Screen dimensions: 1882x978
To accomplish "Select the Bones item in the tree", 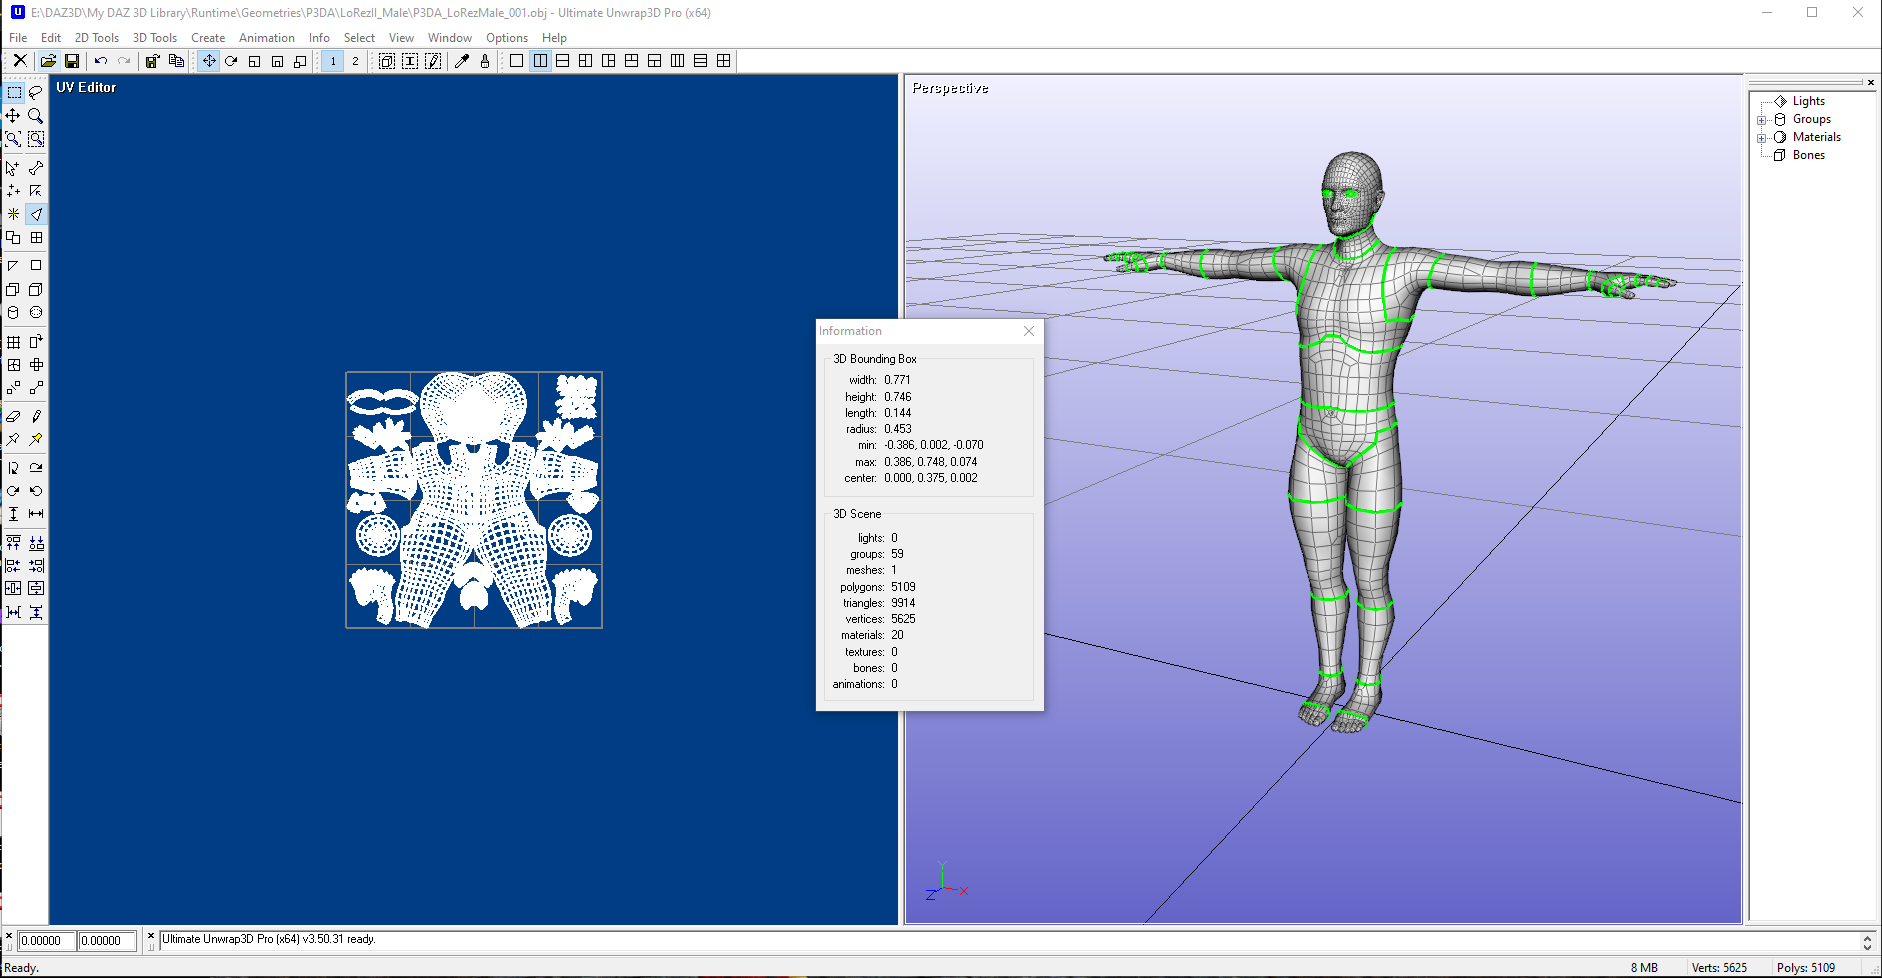I will coord(1808,155).
